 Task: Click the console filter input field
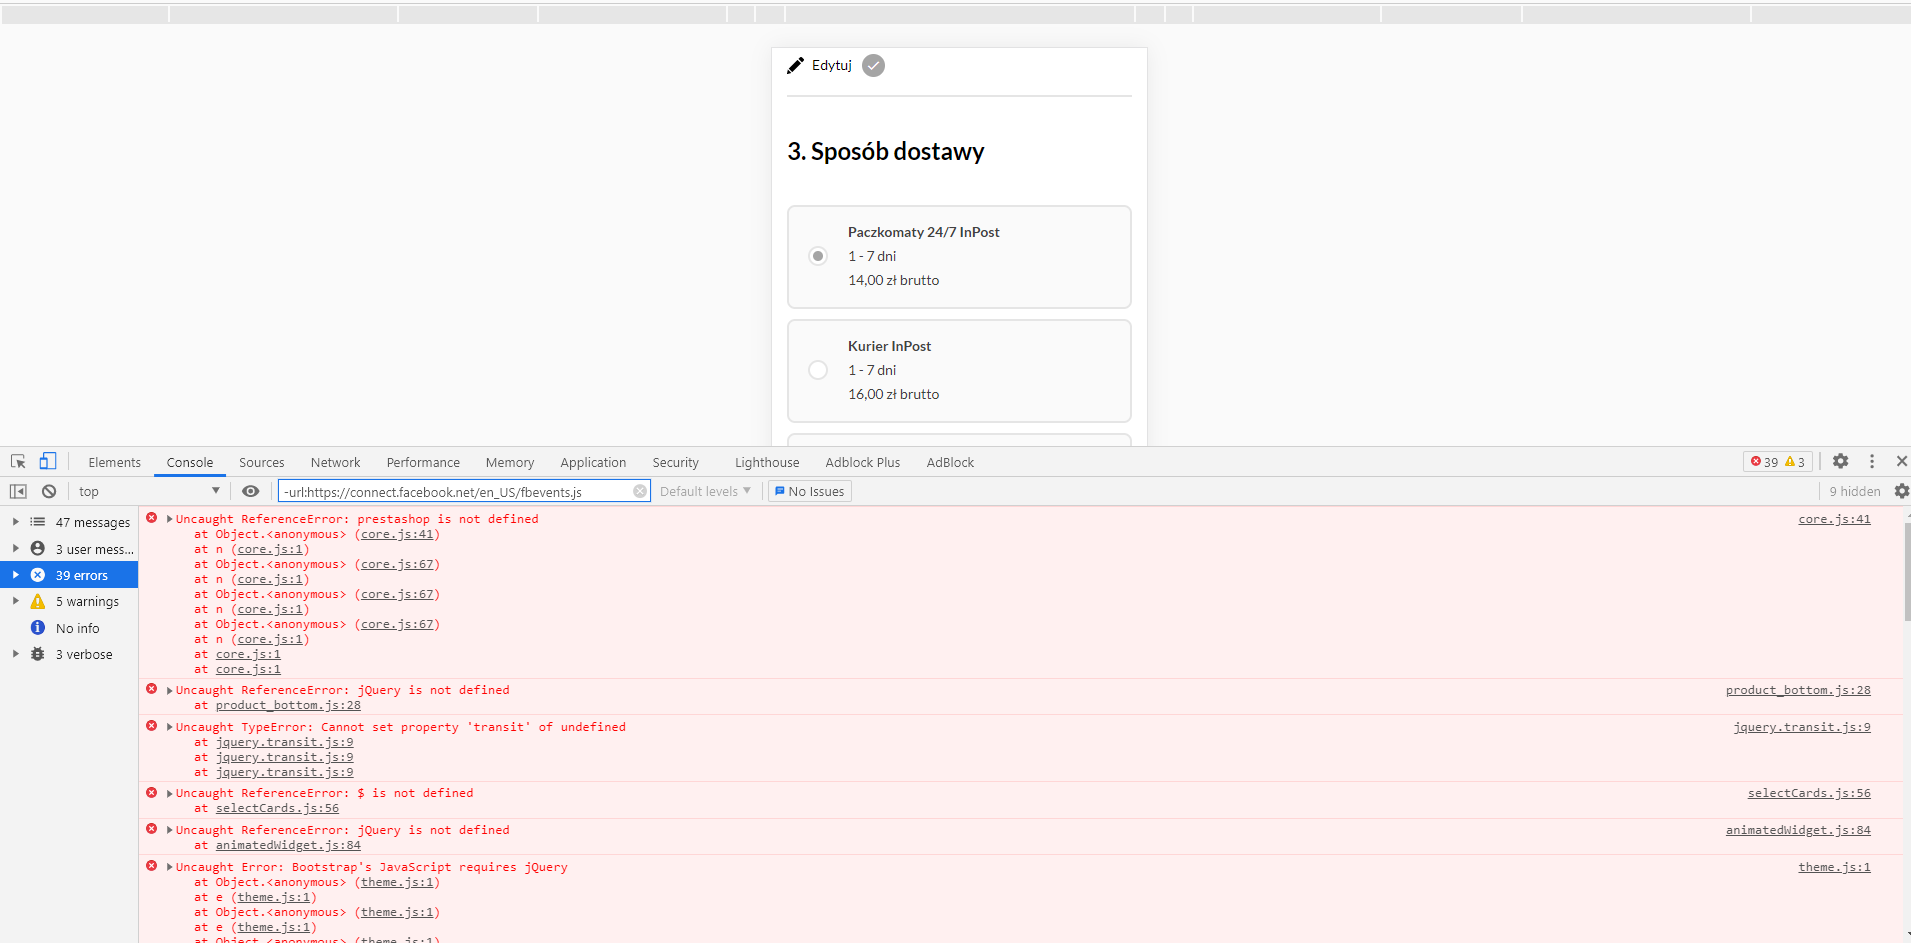coord(457,491)
